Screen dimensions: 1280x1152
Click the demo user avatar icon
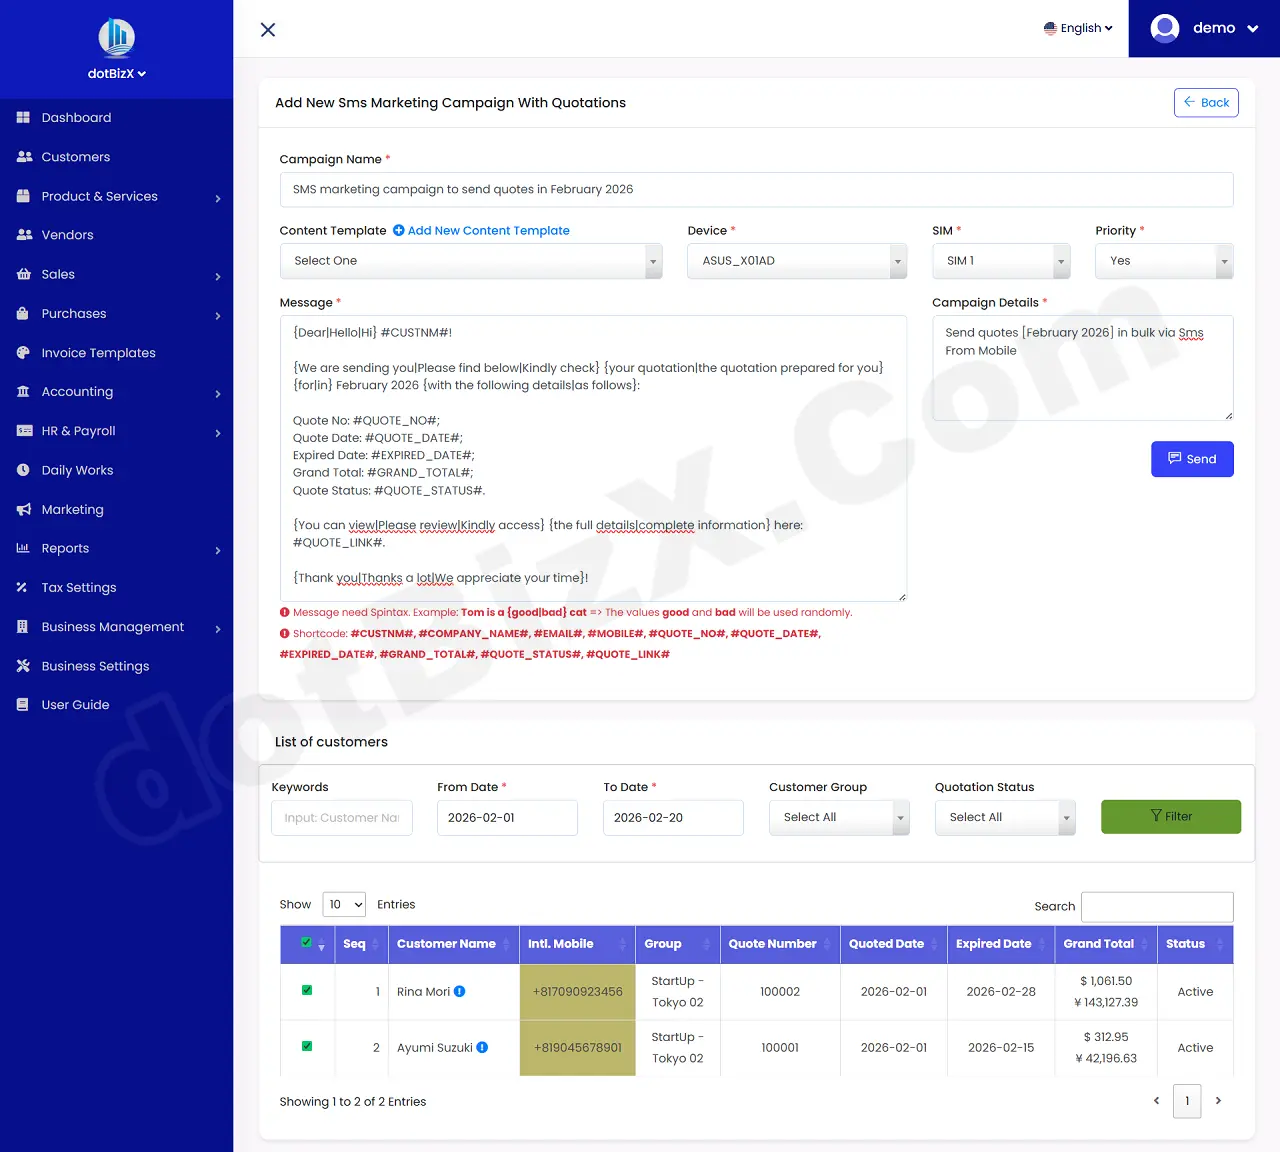(1164, 28)
